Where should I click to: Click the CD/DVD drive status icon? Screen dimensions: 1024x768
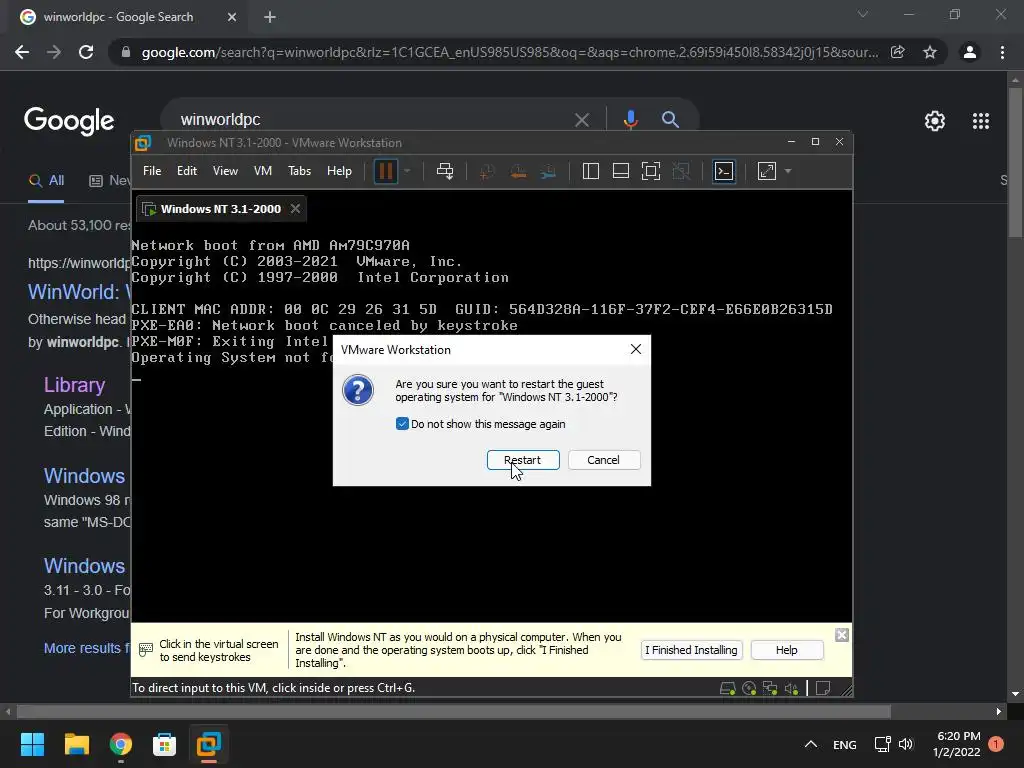(749, 688)
